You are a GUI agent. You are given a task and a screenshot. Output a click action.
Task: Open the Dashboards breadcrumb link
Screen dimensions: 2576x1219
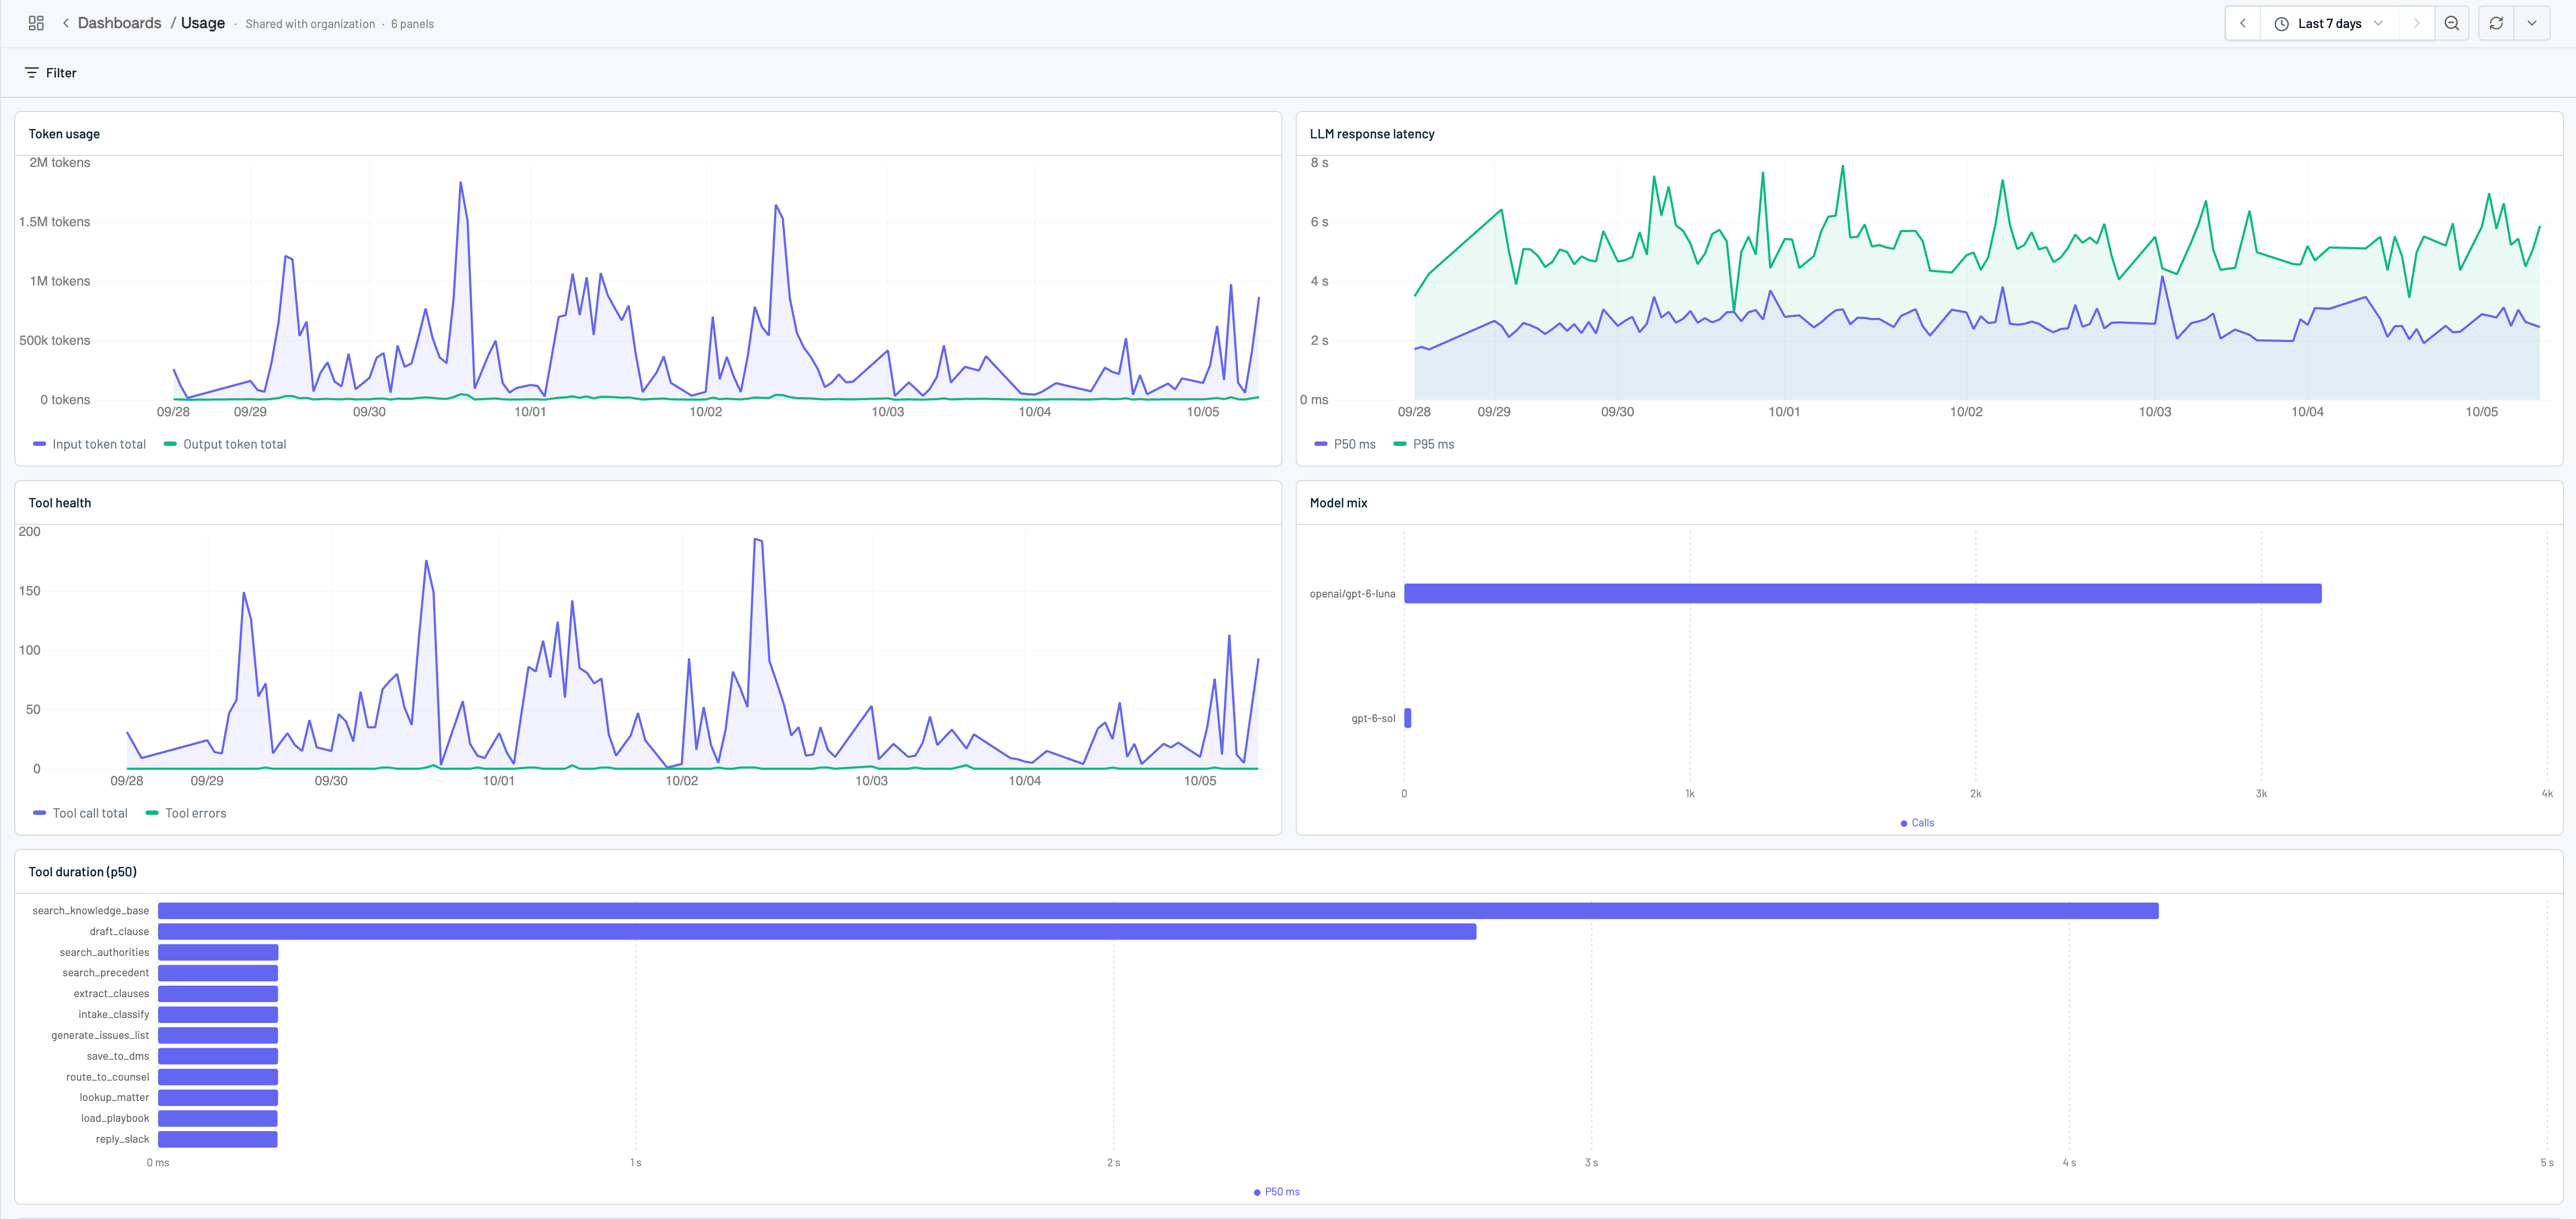(119, 23)
